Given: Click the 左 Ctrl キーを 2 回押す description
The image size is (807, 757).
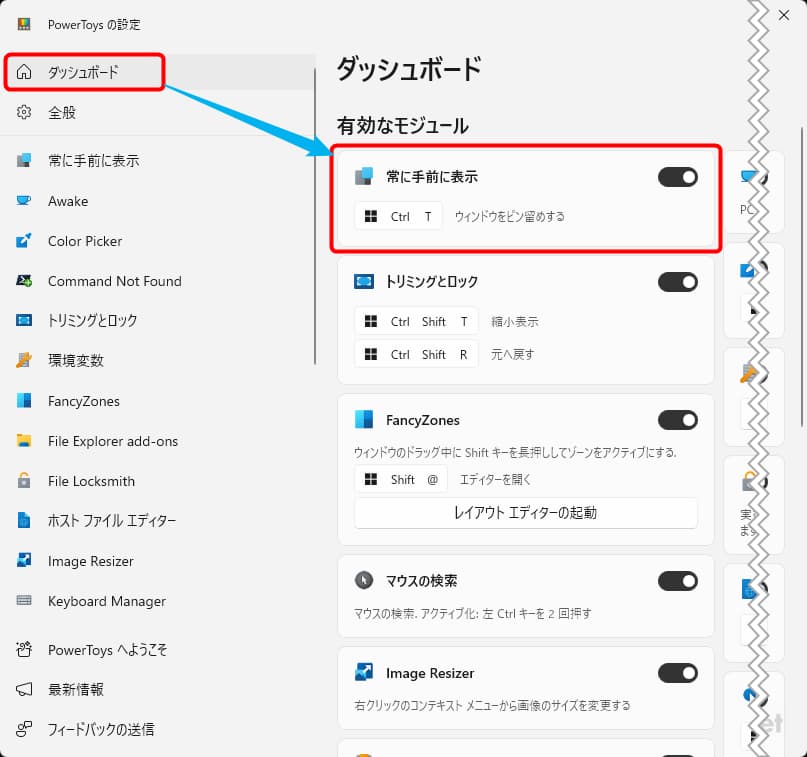Looking at the screenshot, I should pyautogui.click(x=472, y=613).
